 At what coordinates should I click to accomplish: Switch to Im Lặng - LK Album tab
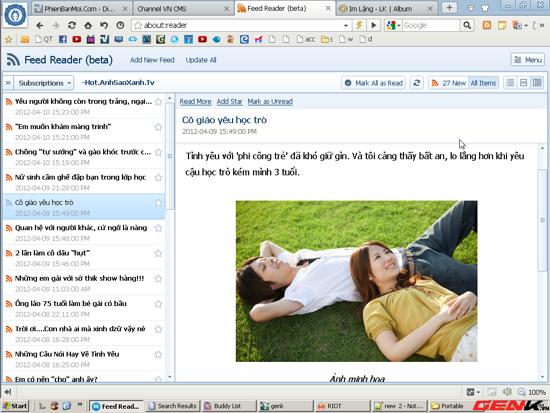coord(385,8)
